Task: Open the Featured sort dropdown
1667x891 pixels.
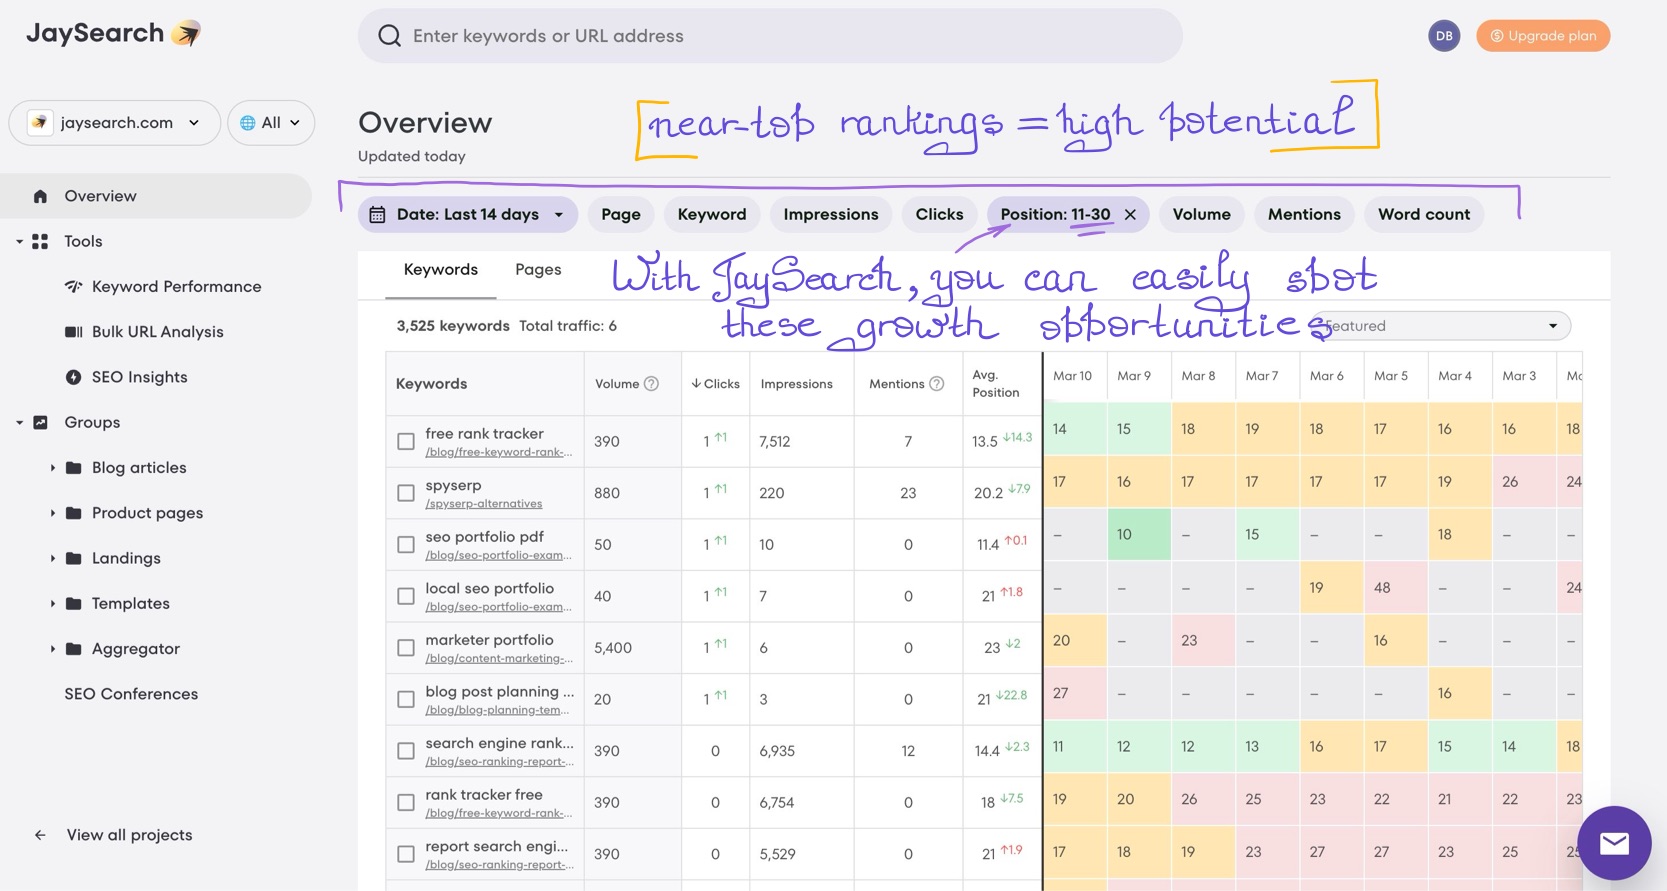Action: point(1440,326)
